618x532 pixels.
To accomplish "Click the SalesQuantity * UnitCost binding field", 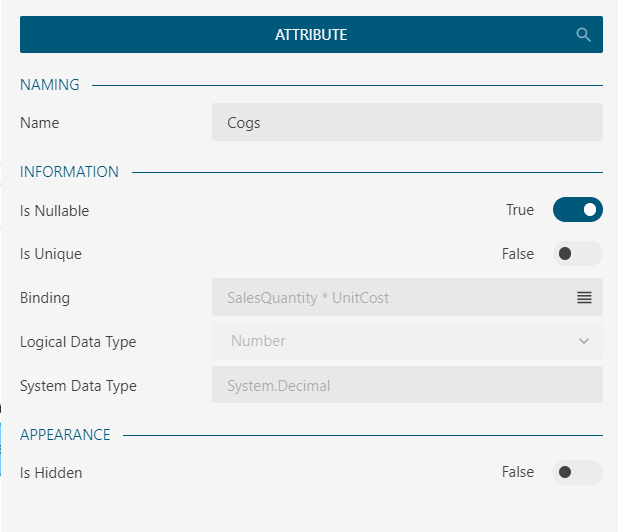I will click(x=390, y=297).
